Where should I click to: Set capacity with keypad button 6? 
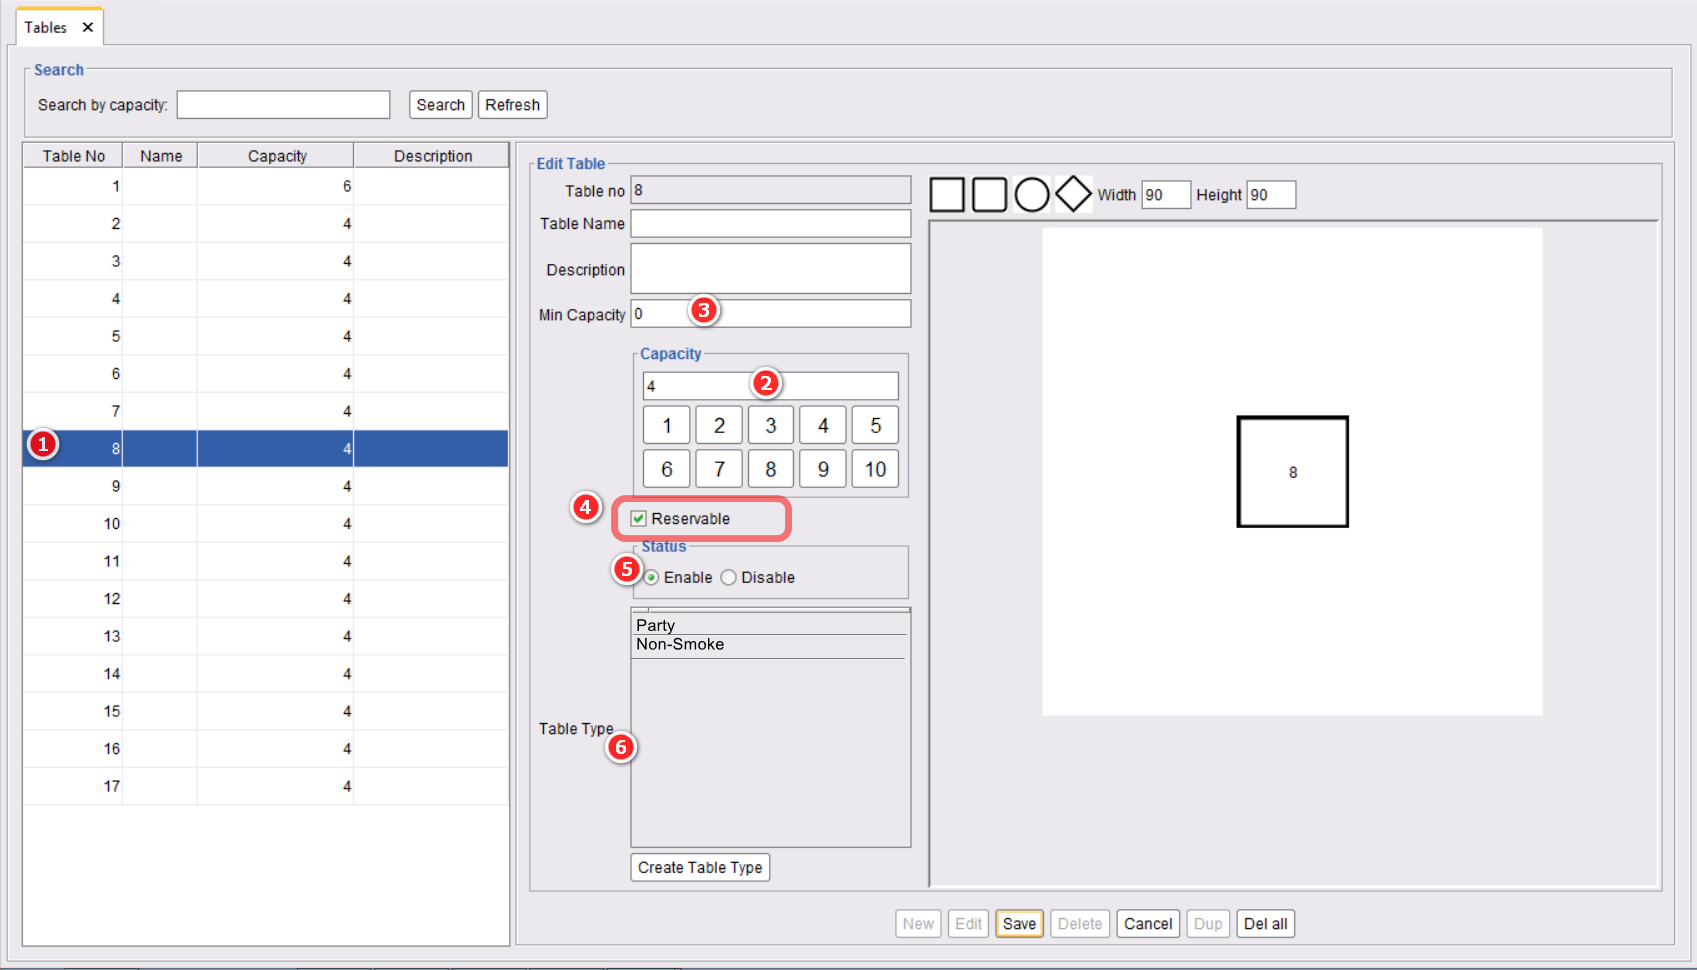click(x=667, y=469)
